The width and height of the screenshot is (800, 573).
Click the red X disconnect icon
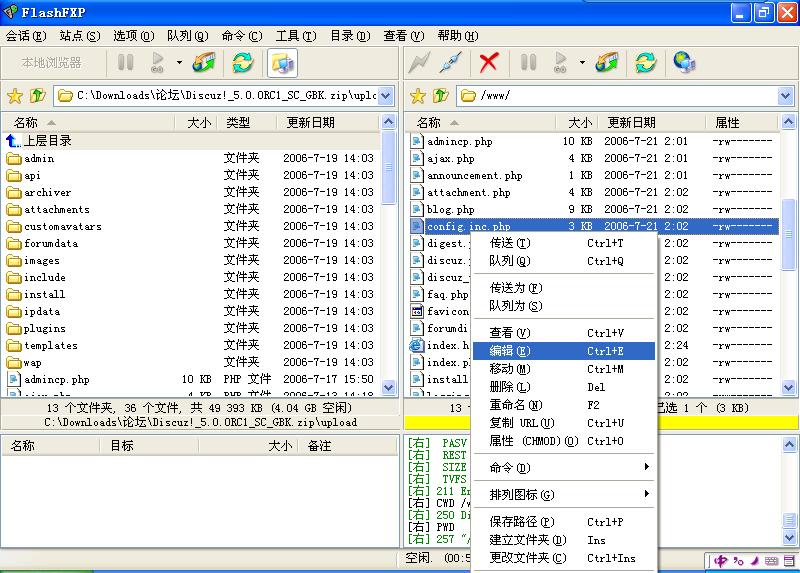click(489, 63)
